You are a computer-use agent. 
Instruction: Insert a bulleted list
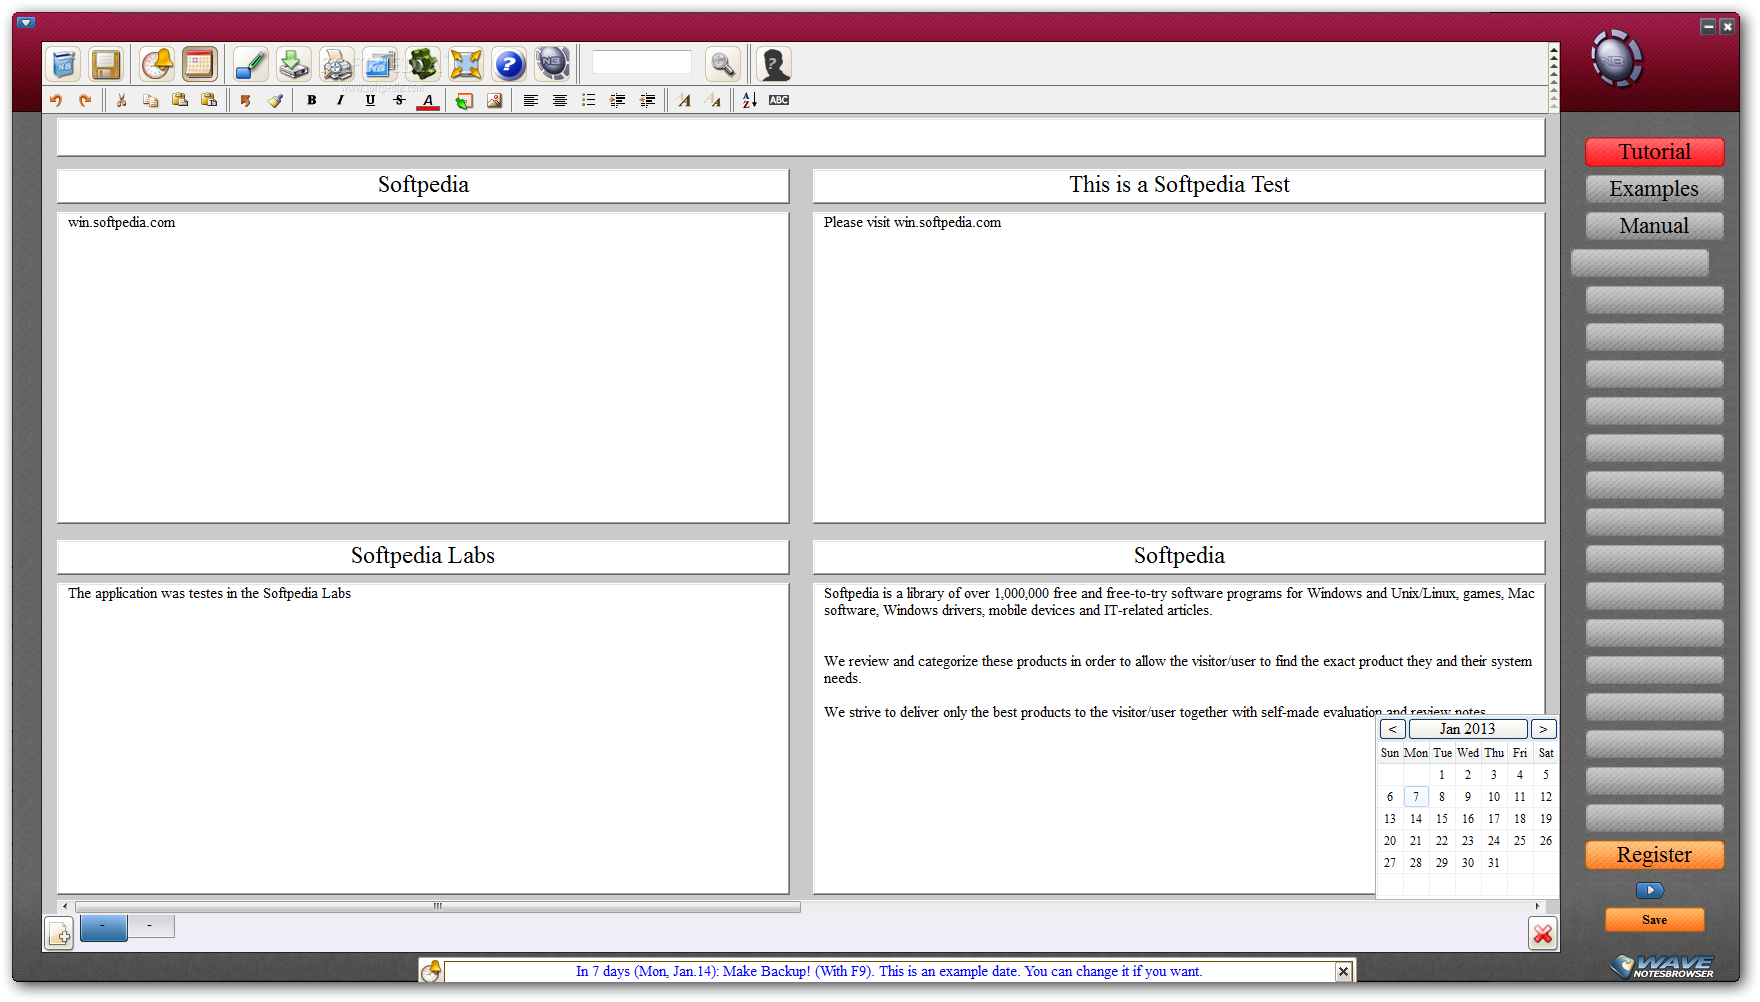589,100
